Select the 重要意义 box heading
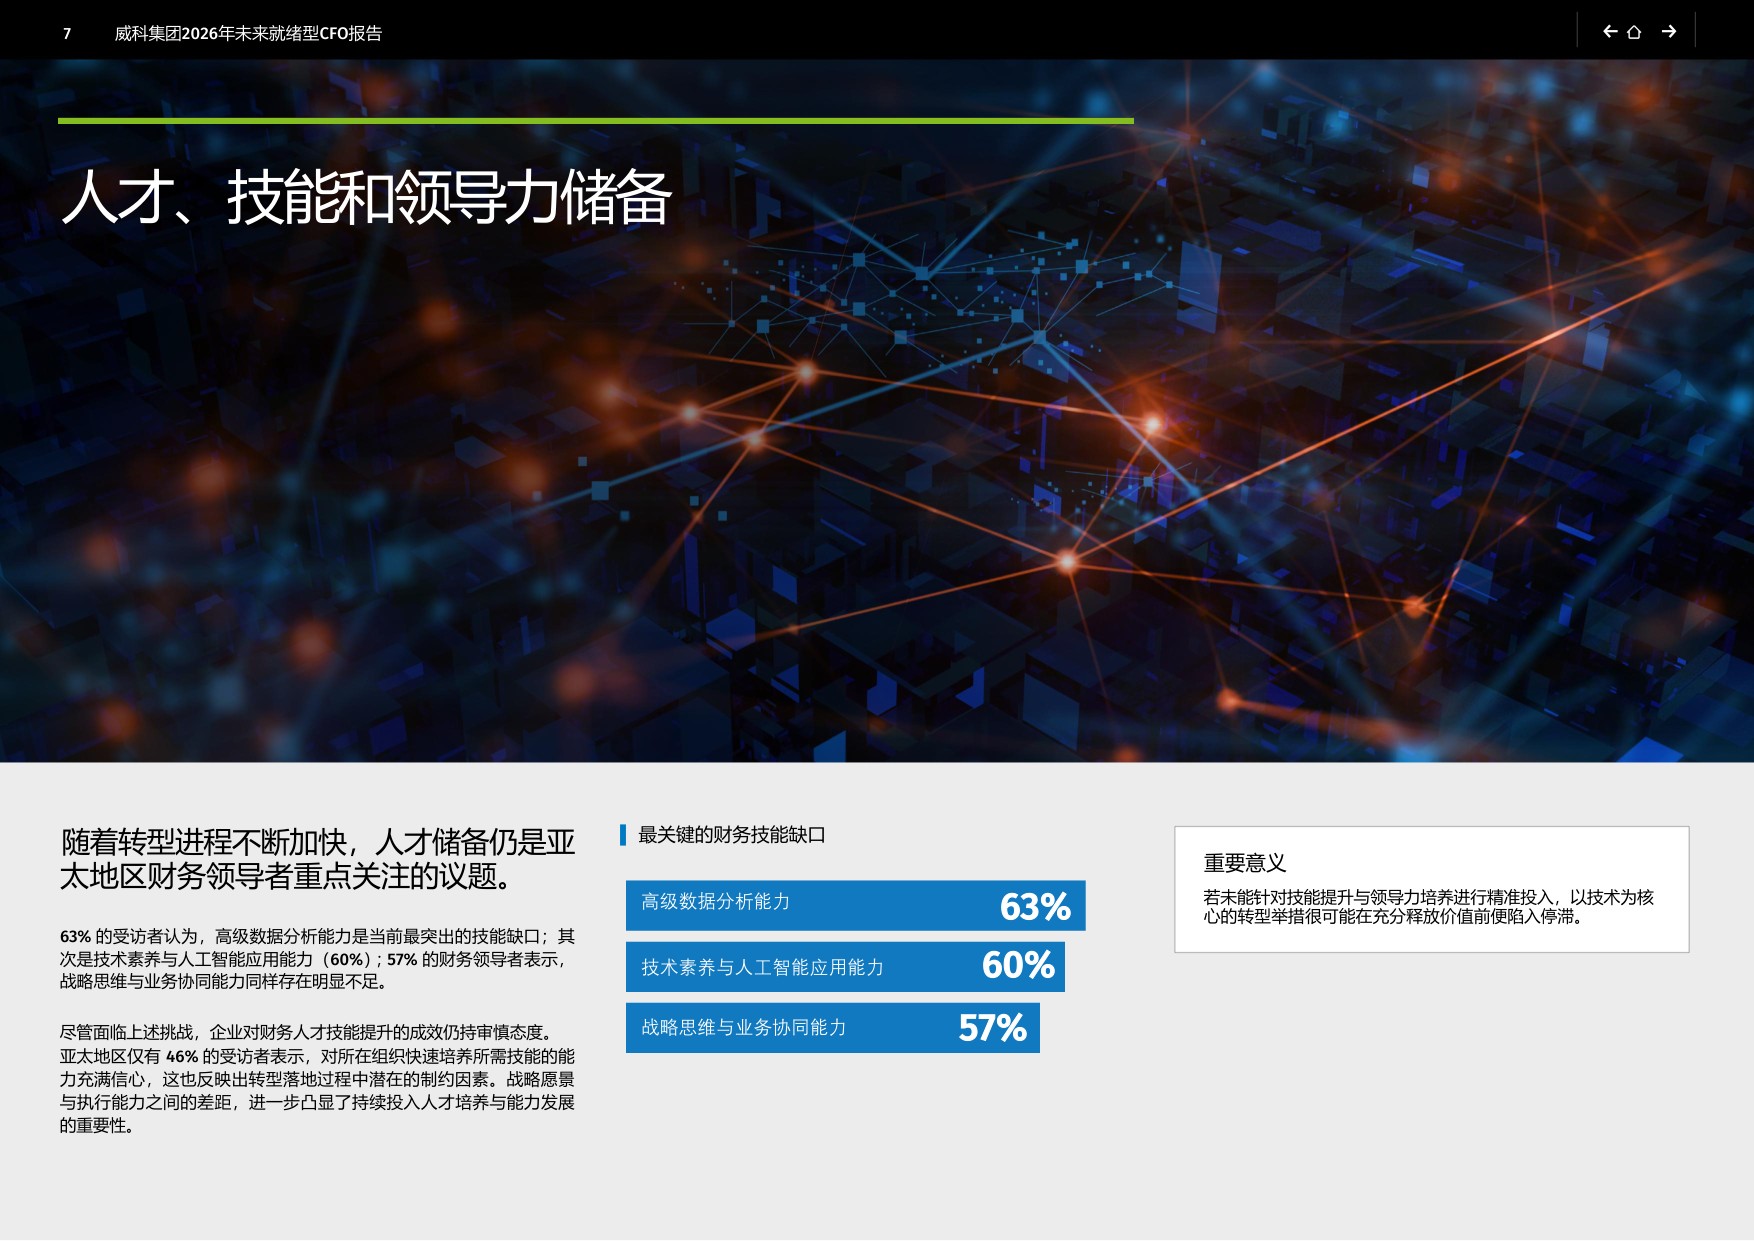1754x1241 pixels. coord(1244,863)
